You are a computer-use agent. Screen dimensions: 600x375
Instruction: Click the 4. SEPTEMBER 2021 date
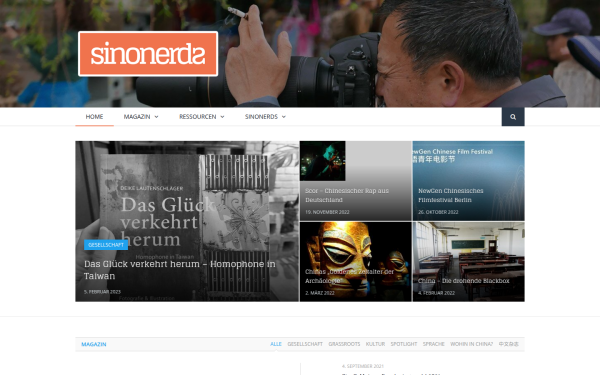coord(363,366)
